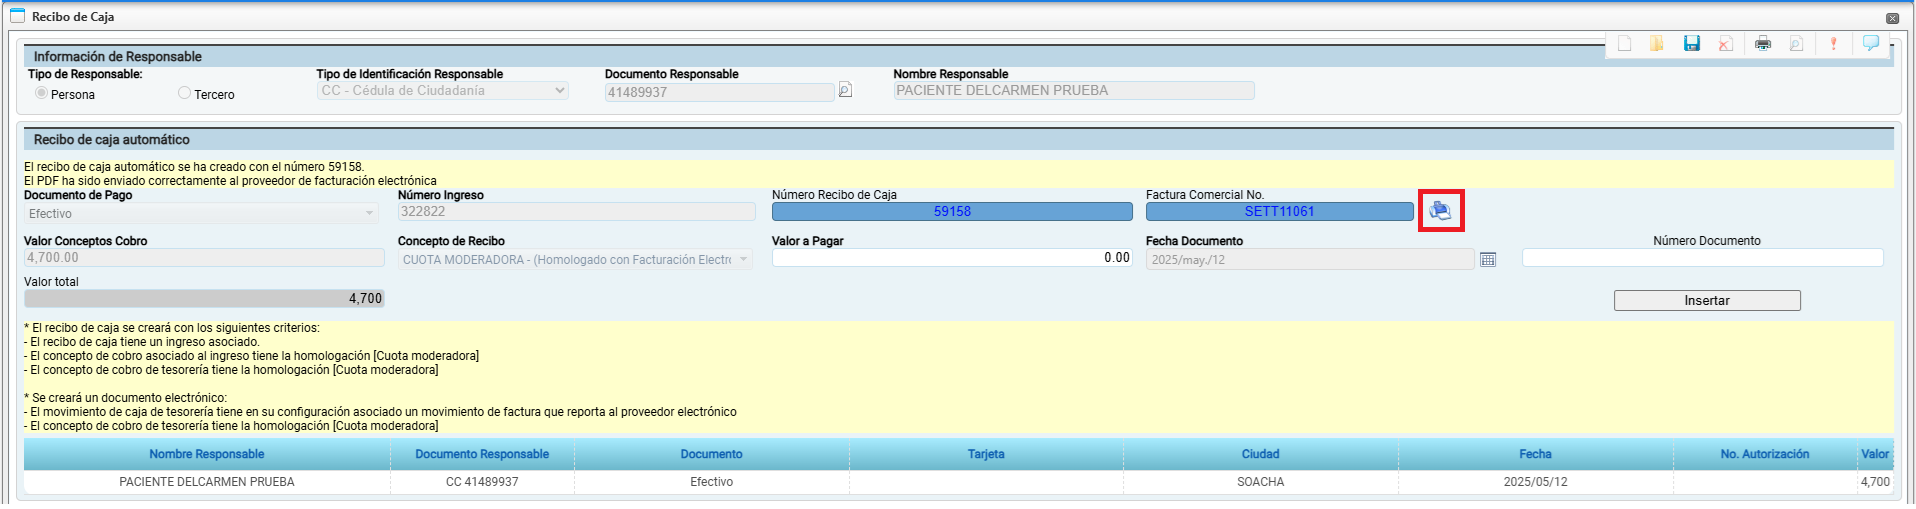Open the blue speech bubble comments icon

(x=1870, y=43)
